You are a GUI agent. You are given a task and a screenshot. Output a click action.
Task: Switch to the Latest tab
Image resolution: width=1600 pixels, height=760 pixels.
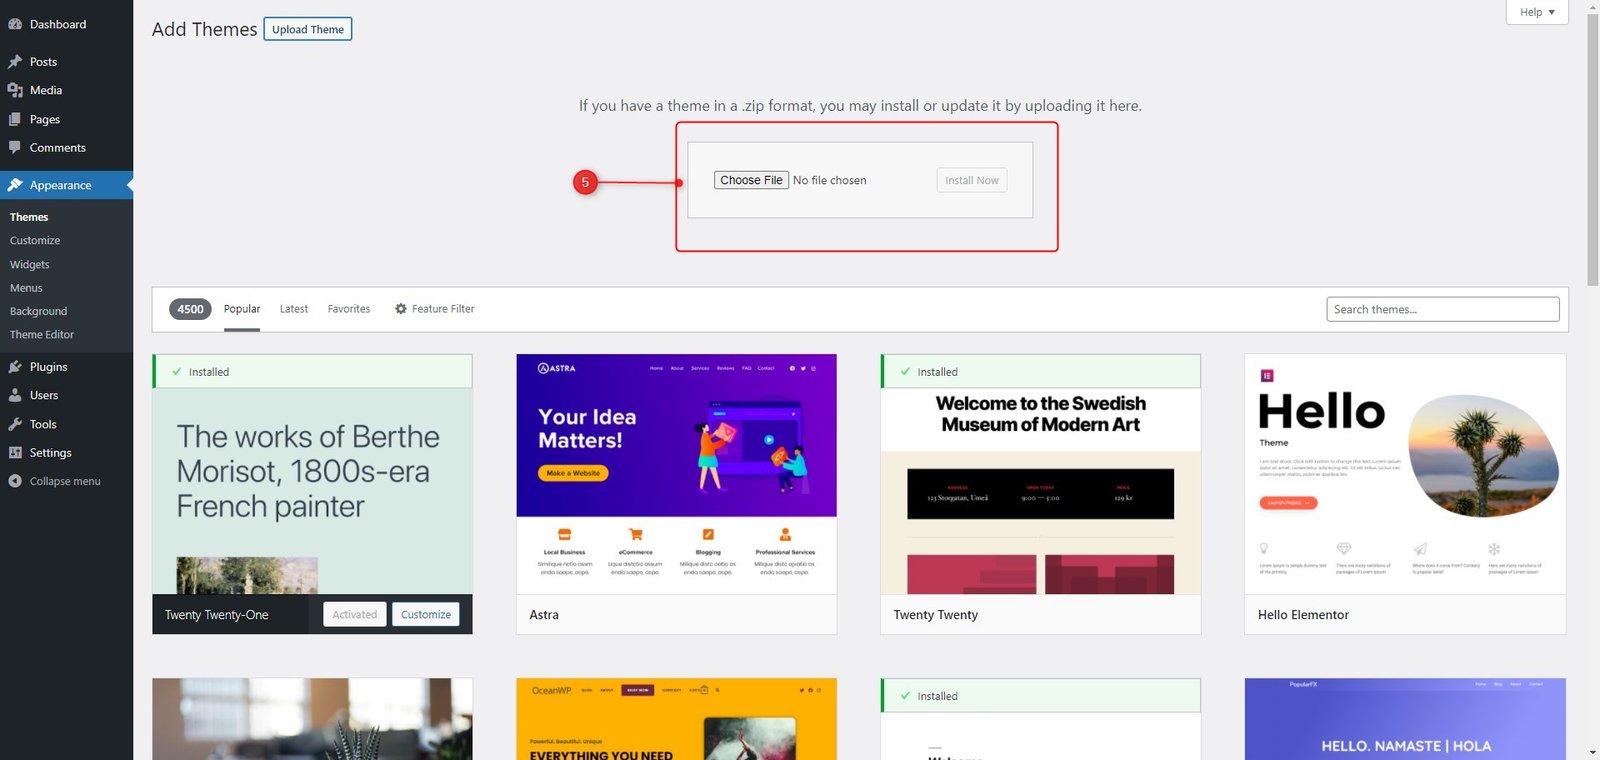click(294, 309)
